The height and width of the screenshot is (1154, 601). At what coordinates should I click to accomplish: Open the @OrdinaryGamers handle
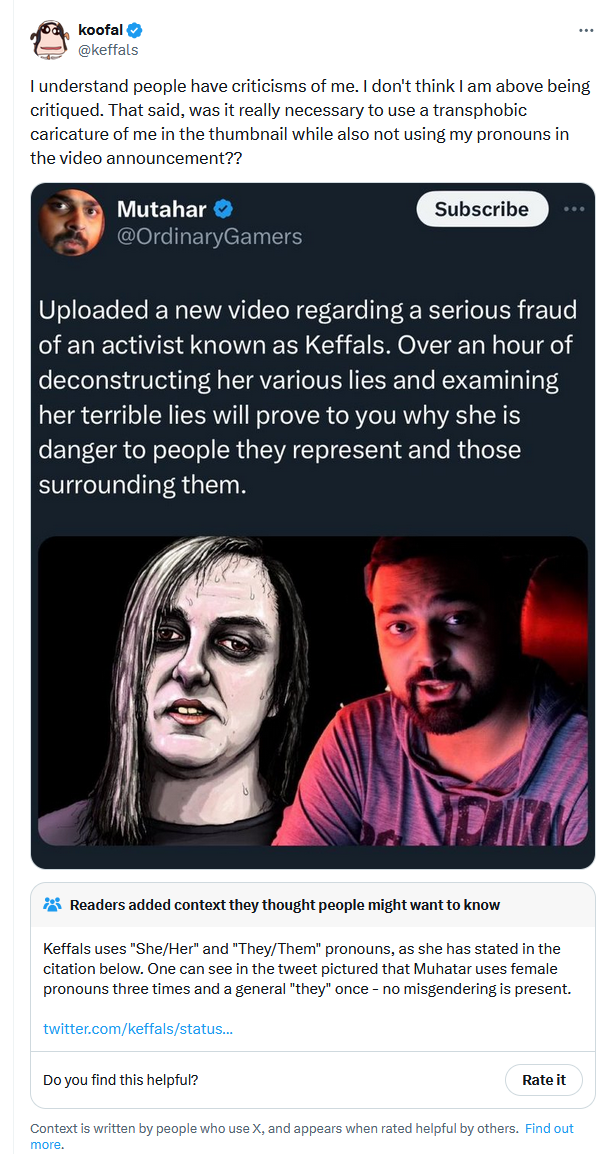[x=210, y=236]
